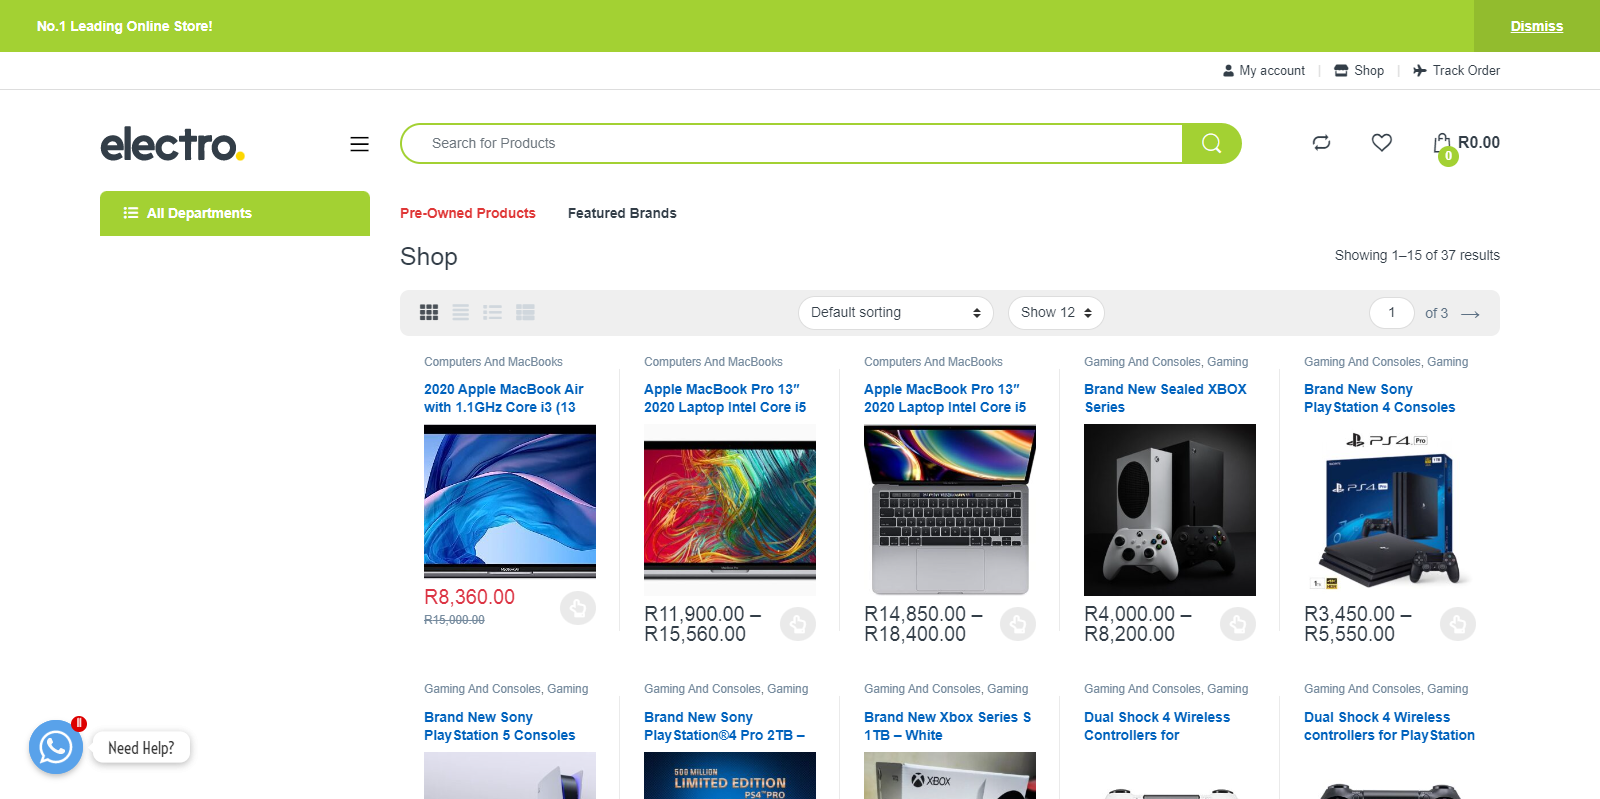Click the Need Help? chat label

click(141, 748)
